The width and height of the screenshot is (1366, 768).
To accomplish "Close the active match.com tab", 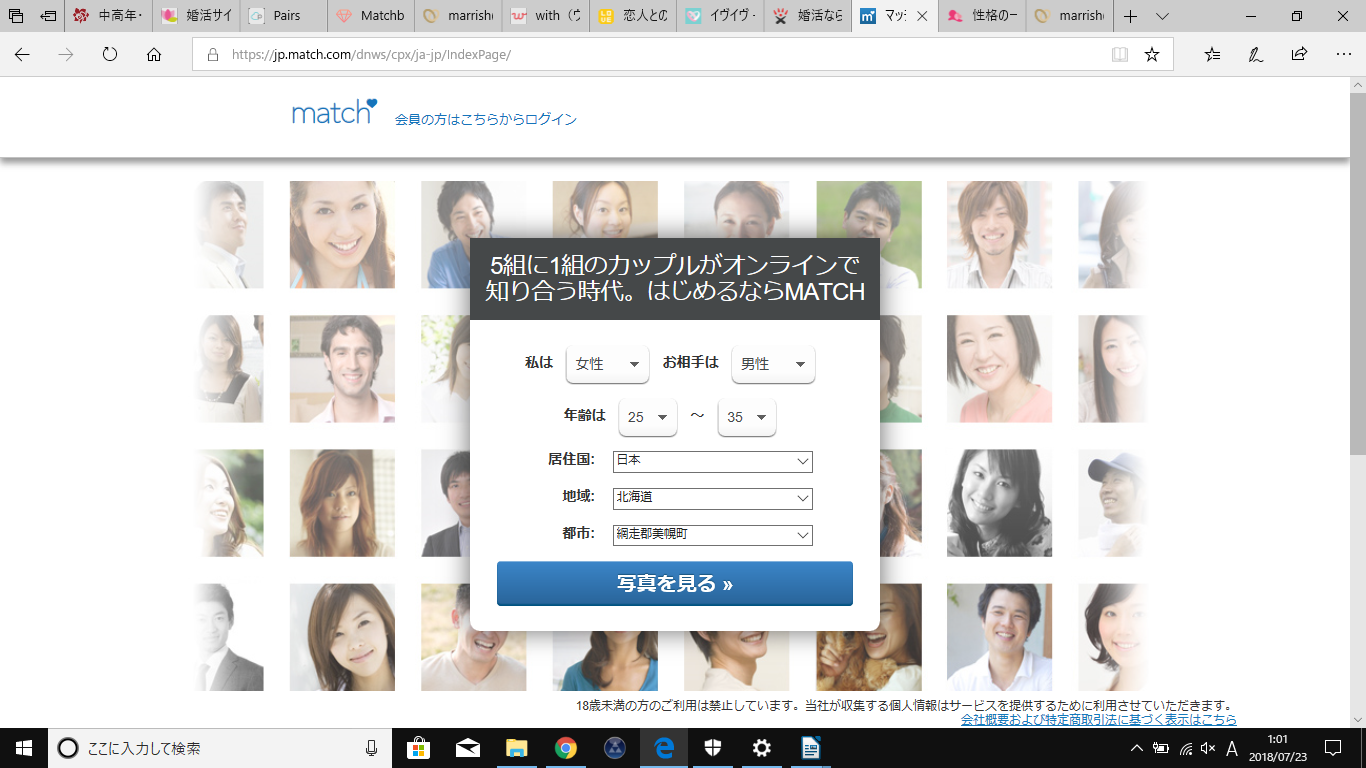I will coord(921,16).
